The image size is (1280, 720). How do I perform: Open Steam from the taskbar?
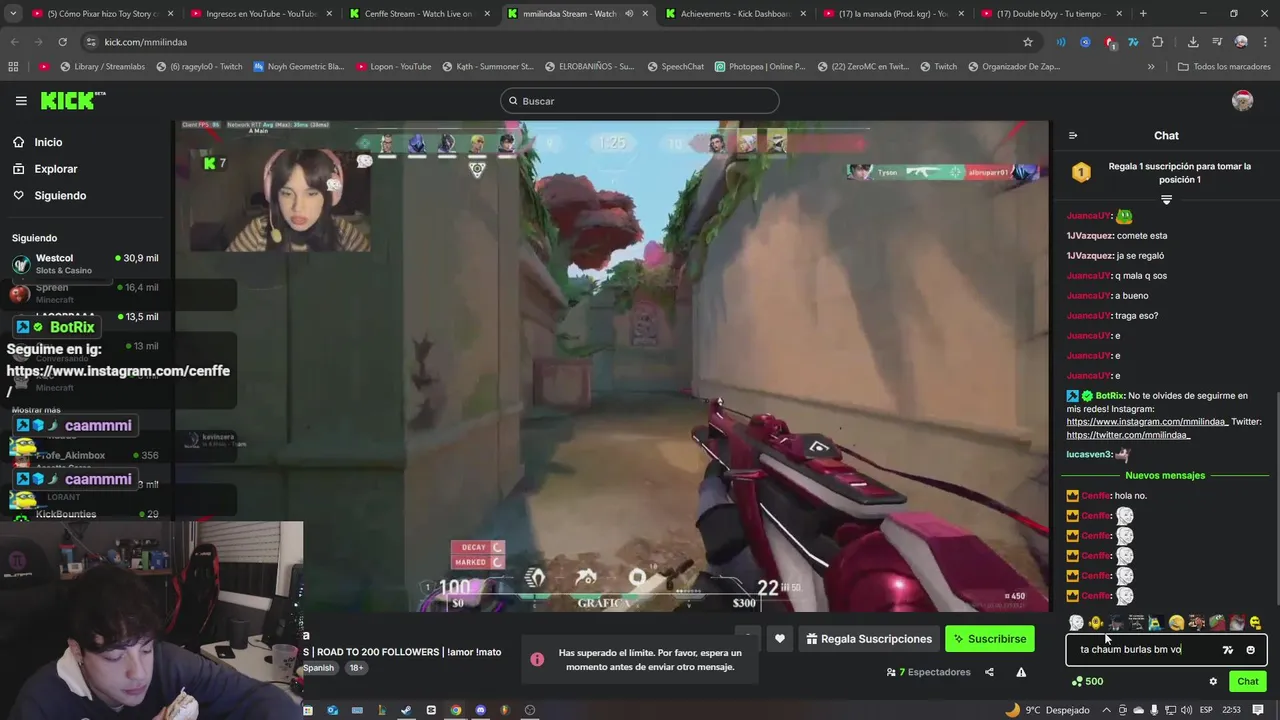[x=406, y=710]
